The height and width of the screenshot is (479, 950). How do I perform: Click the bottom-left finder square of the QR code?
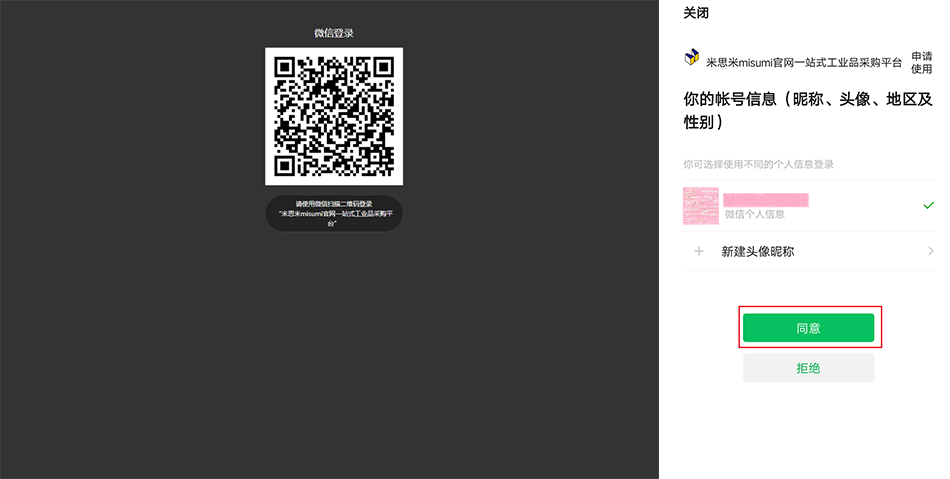[x=285, y=165]
